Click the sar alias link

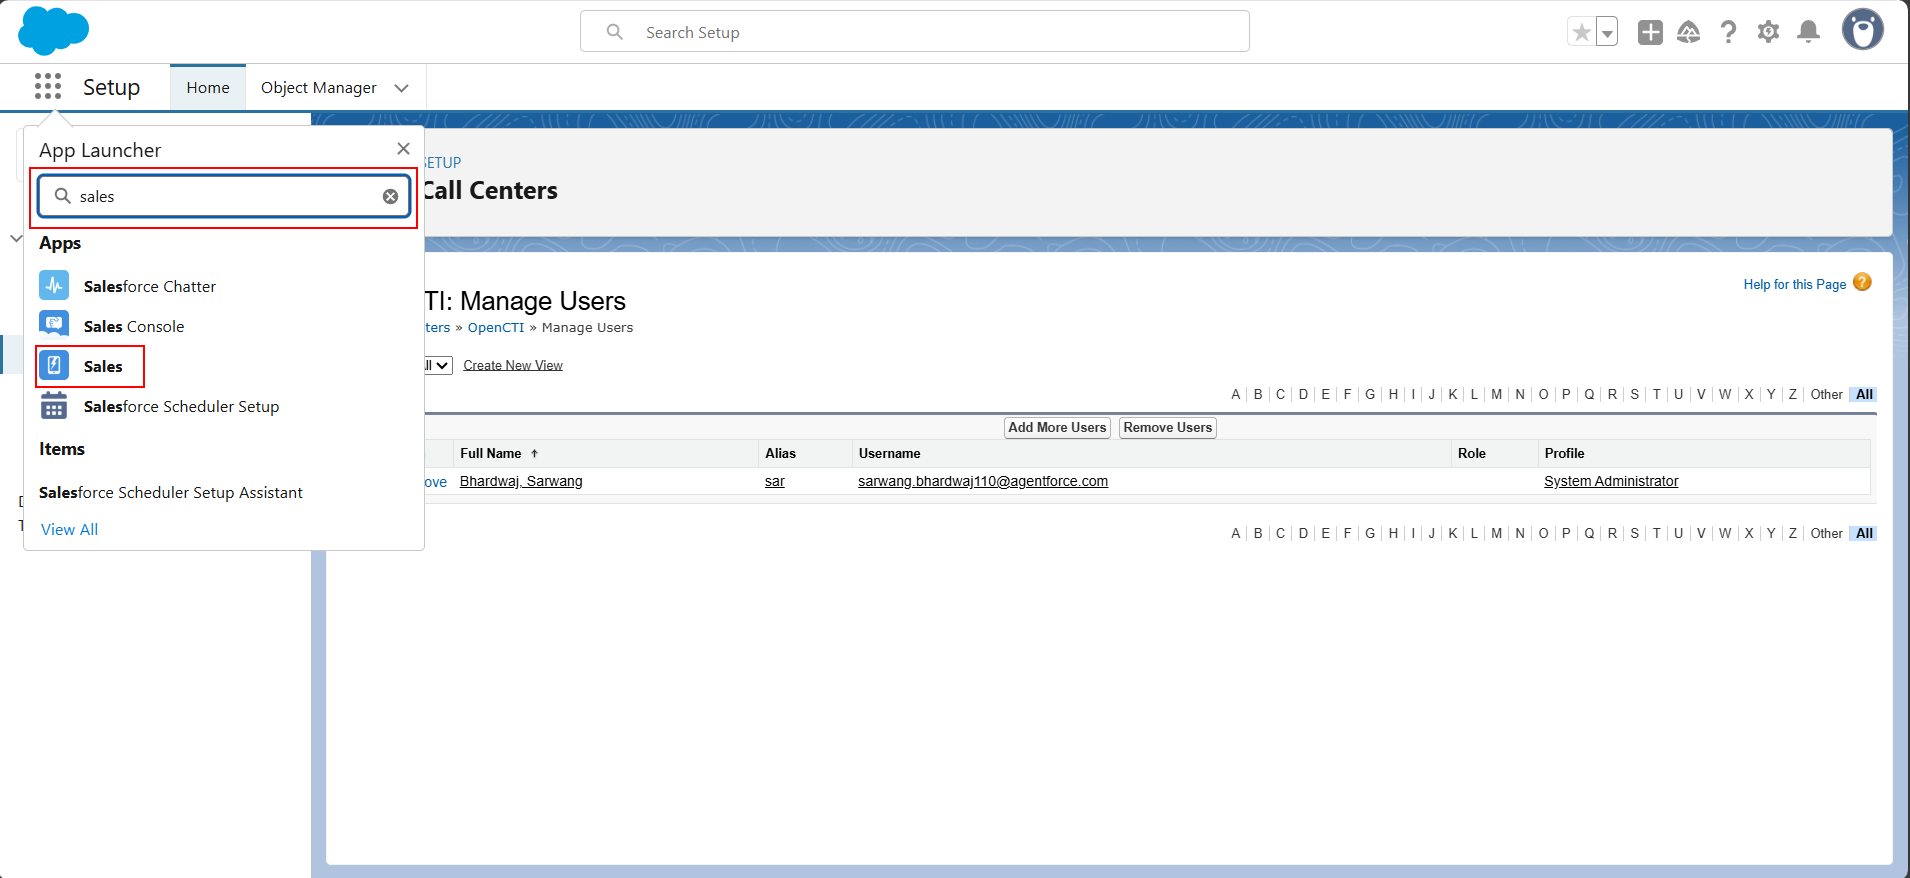[775, 482]
